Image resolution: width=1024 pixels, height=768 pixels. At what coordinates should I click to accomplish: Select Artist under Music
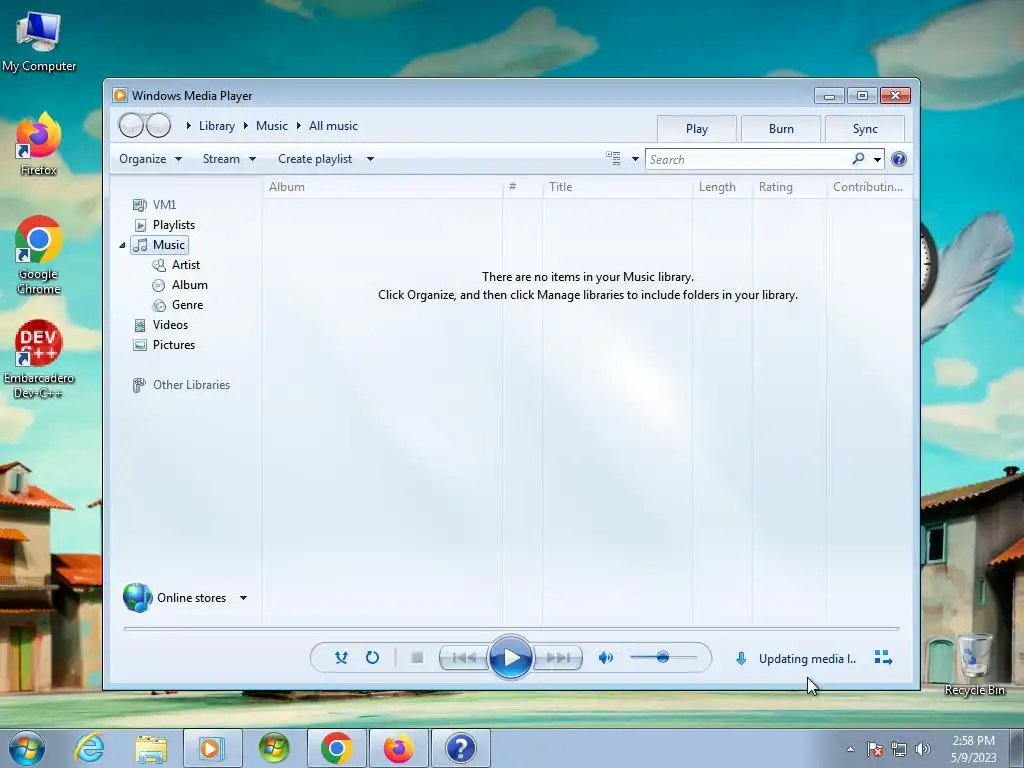[176, 264]
